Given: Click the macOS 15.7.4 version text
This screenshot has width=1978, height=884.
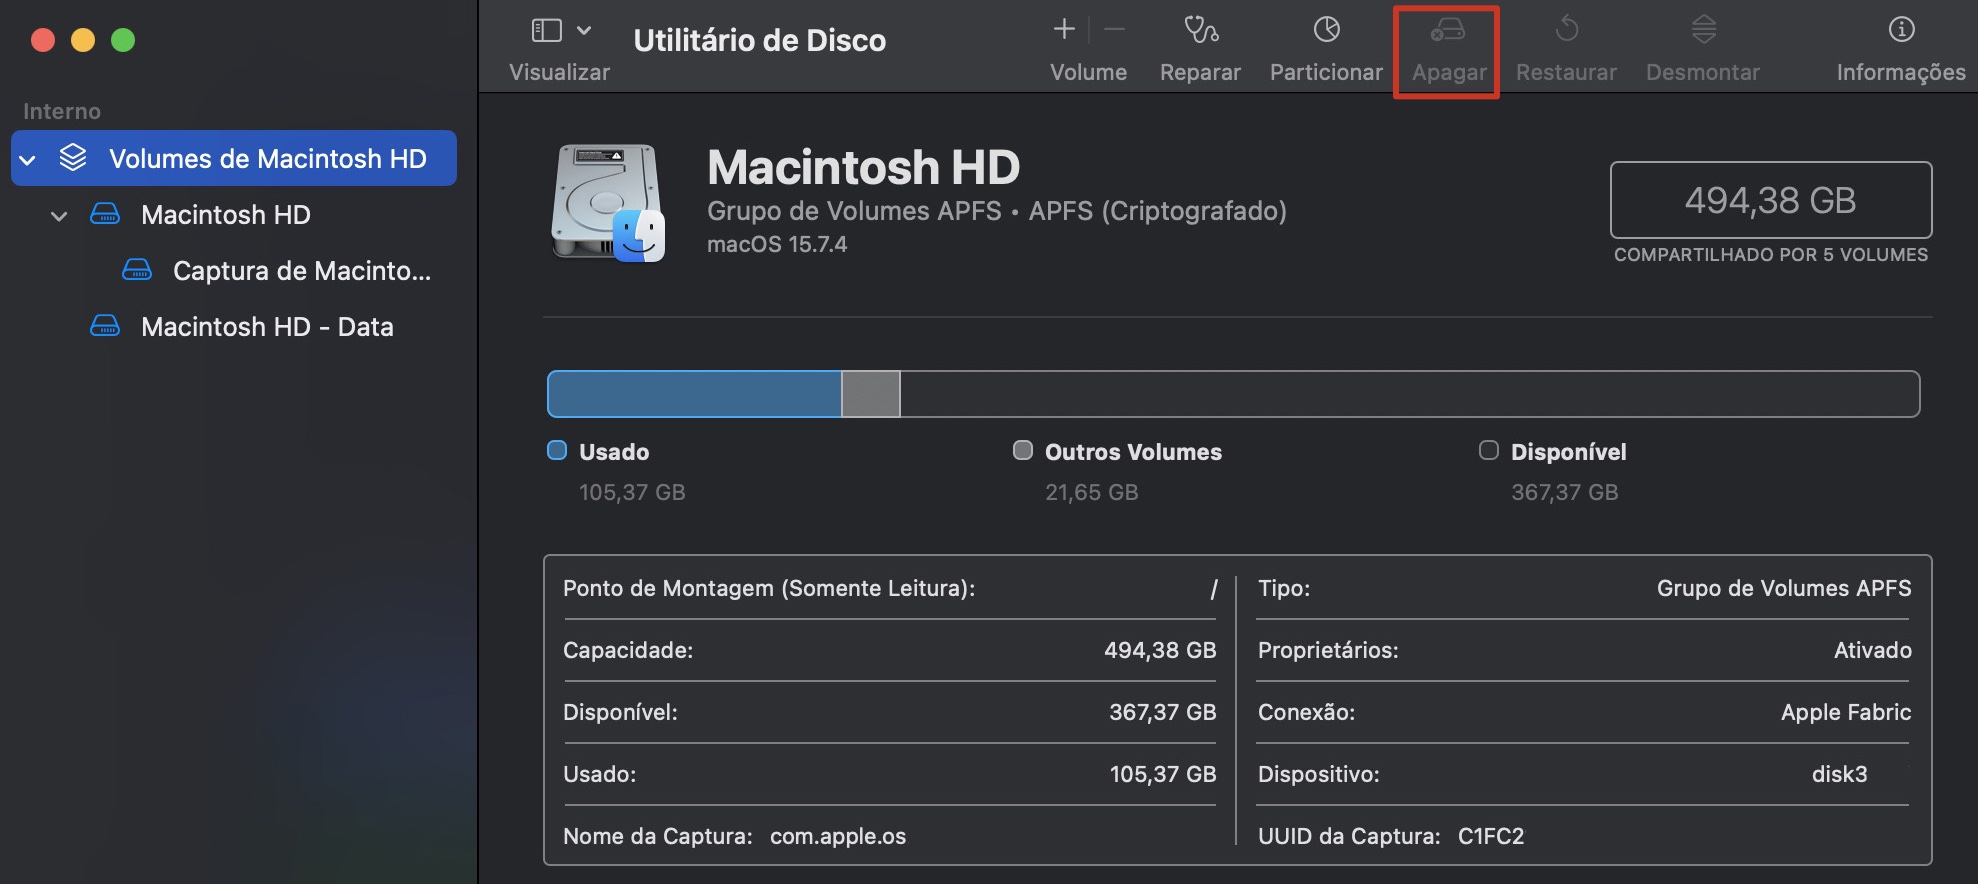Looking at the screenshot, I should (x=777, y=245).
